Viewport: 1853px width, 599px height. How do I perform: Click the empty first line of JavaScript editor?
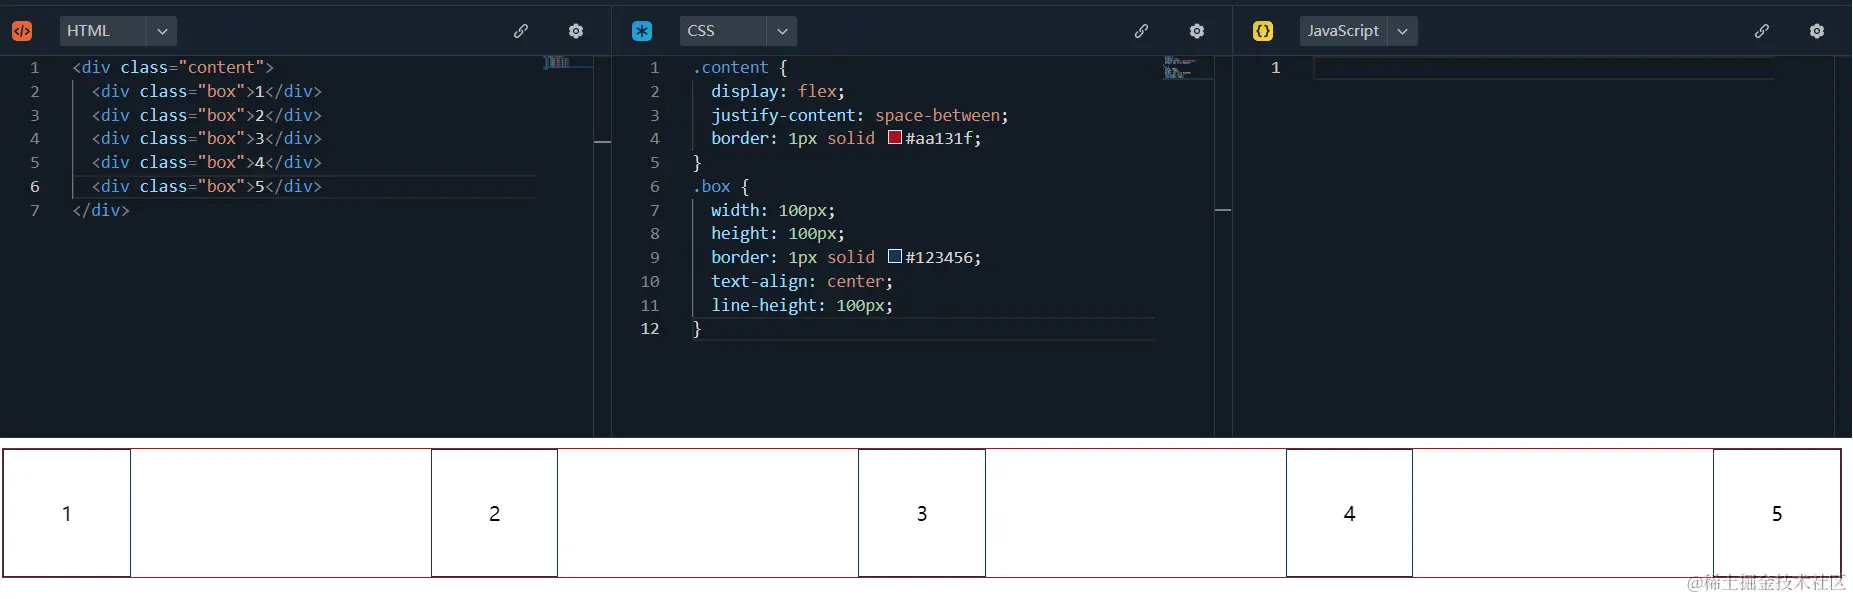pyautogui.click(x=1544, y=67)
